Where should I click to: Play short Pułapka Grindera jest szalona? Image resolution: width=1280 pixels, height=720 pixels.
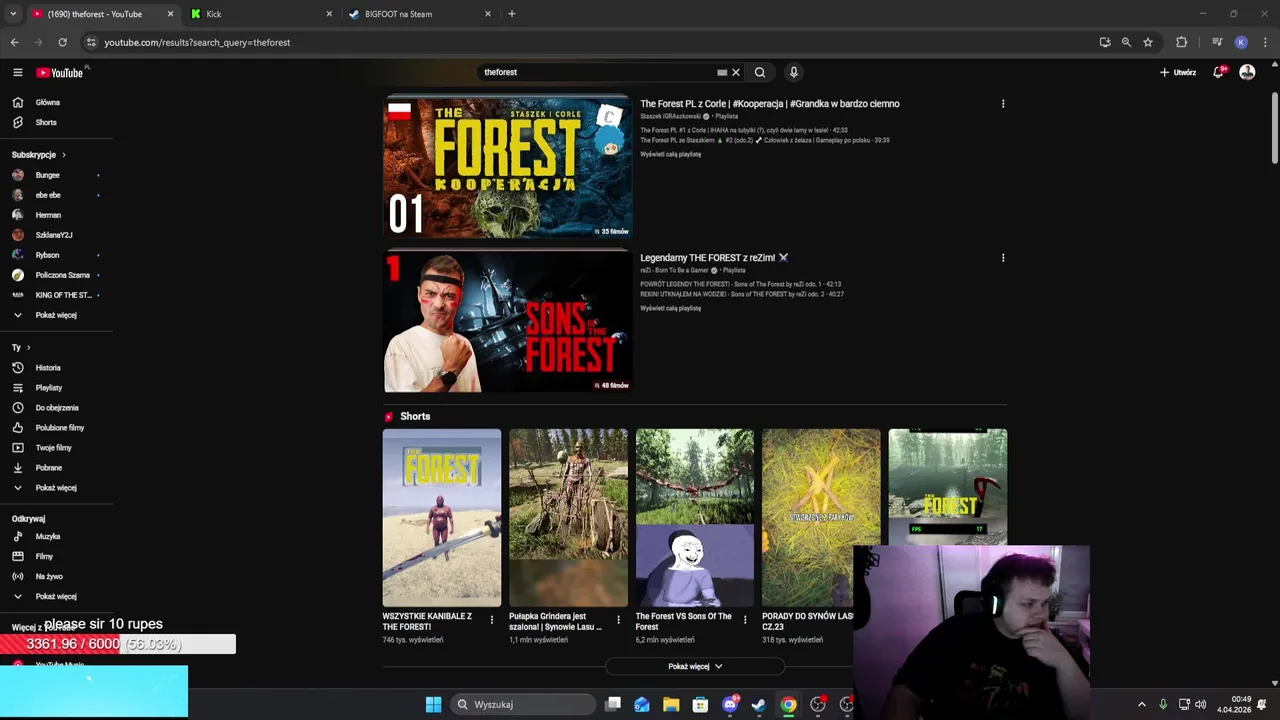point(568,518)
